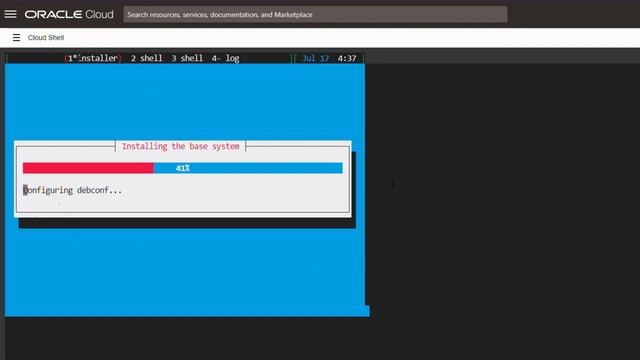The width and height of the screenshot is (640, 360).
Task: Click the 4:37 clock in status bar
Action: point(347,58)
